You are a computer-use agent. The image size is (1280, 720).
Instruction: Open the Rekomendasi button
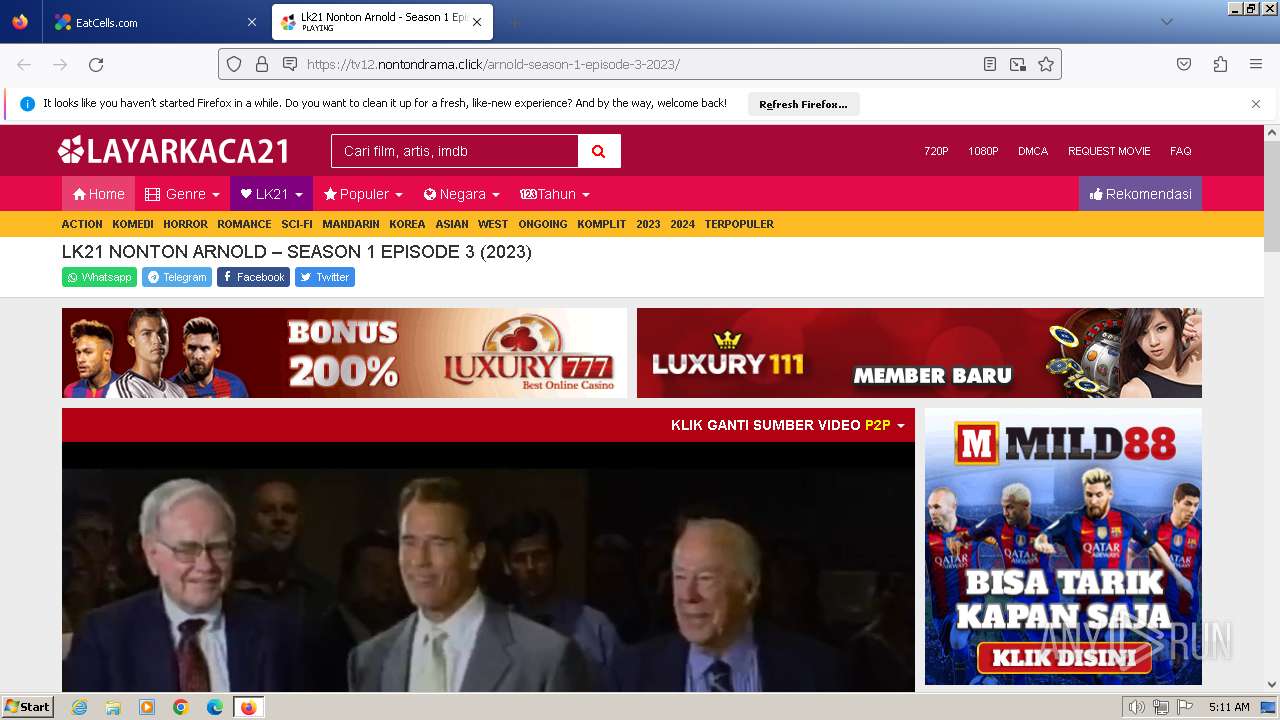point(1140,194)
